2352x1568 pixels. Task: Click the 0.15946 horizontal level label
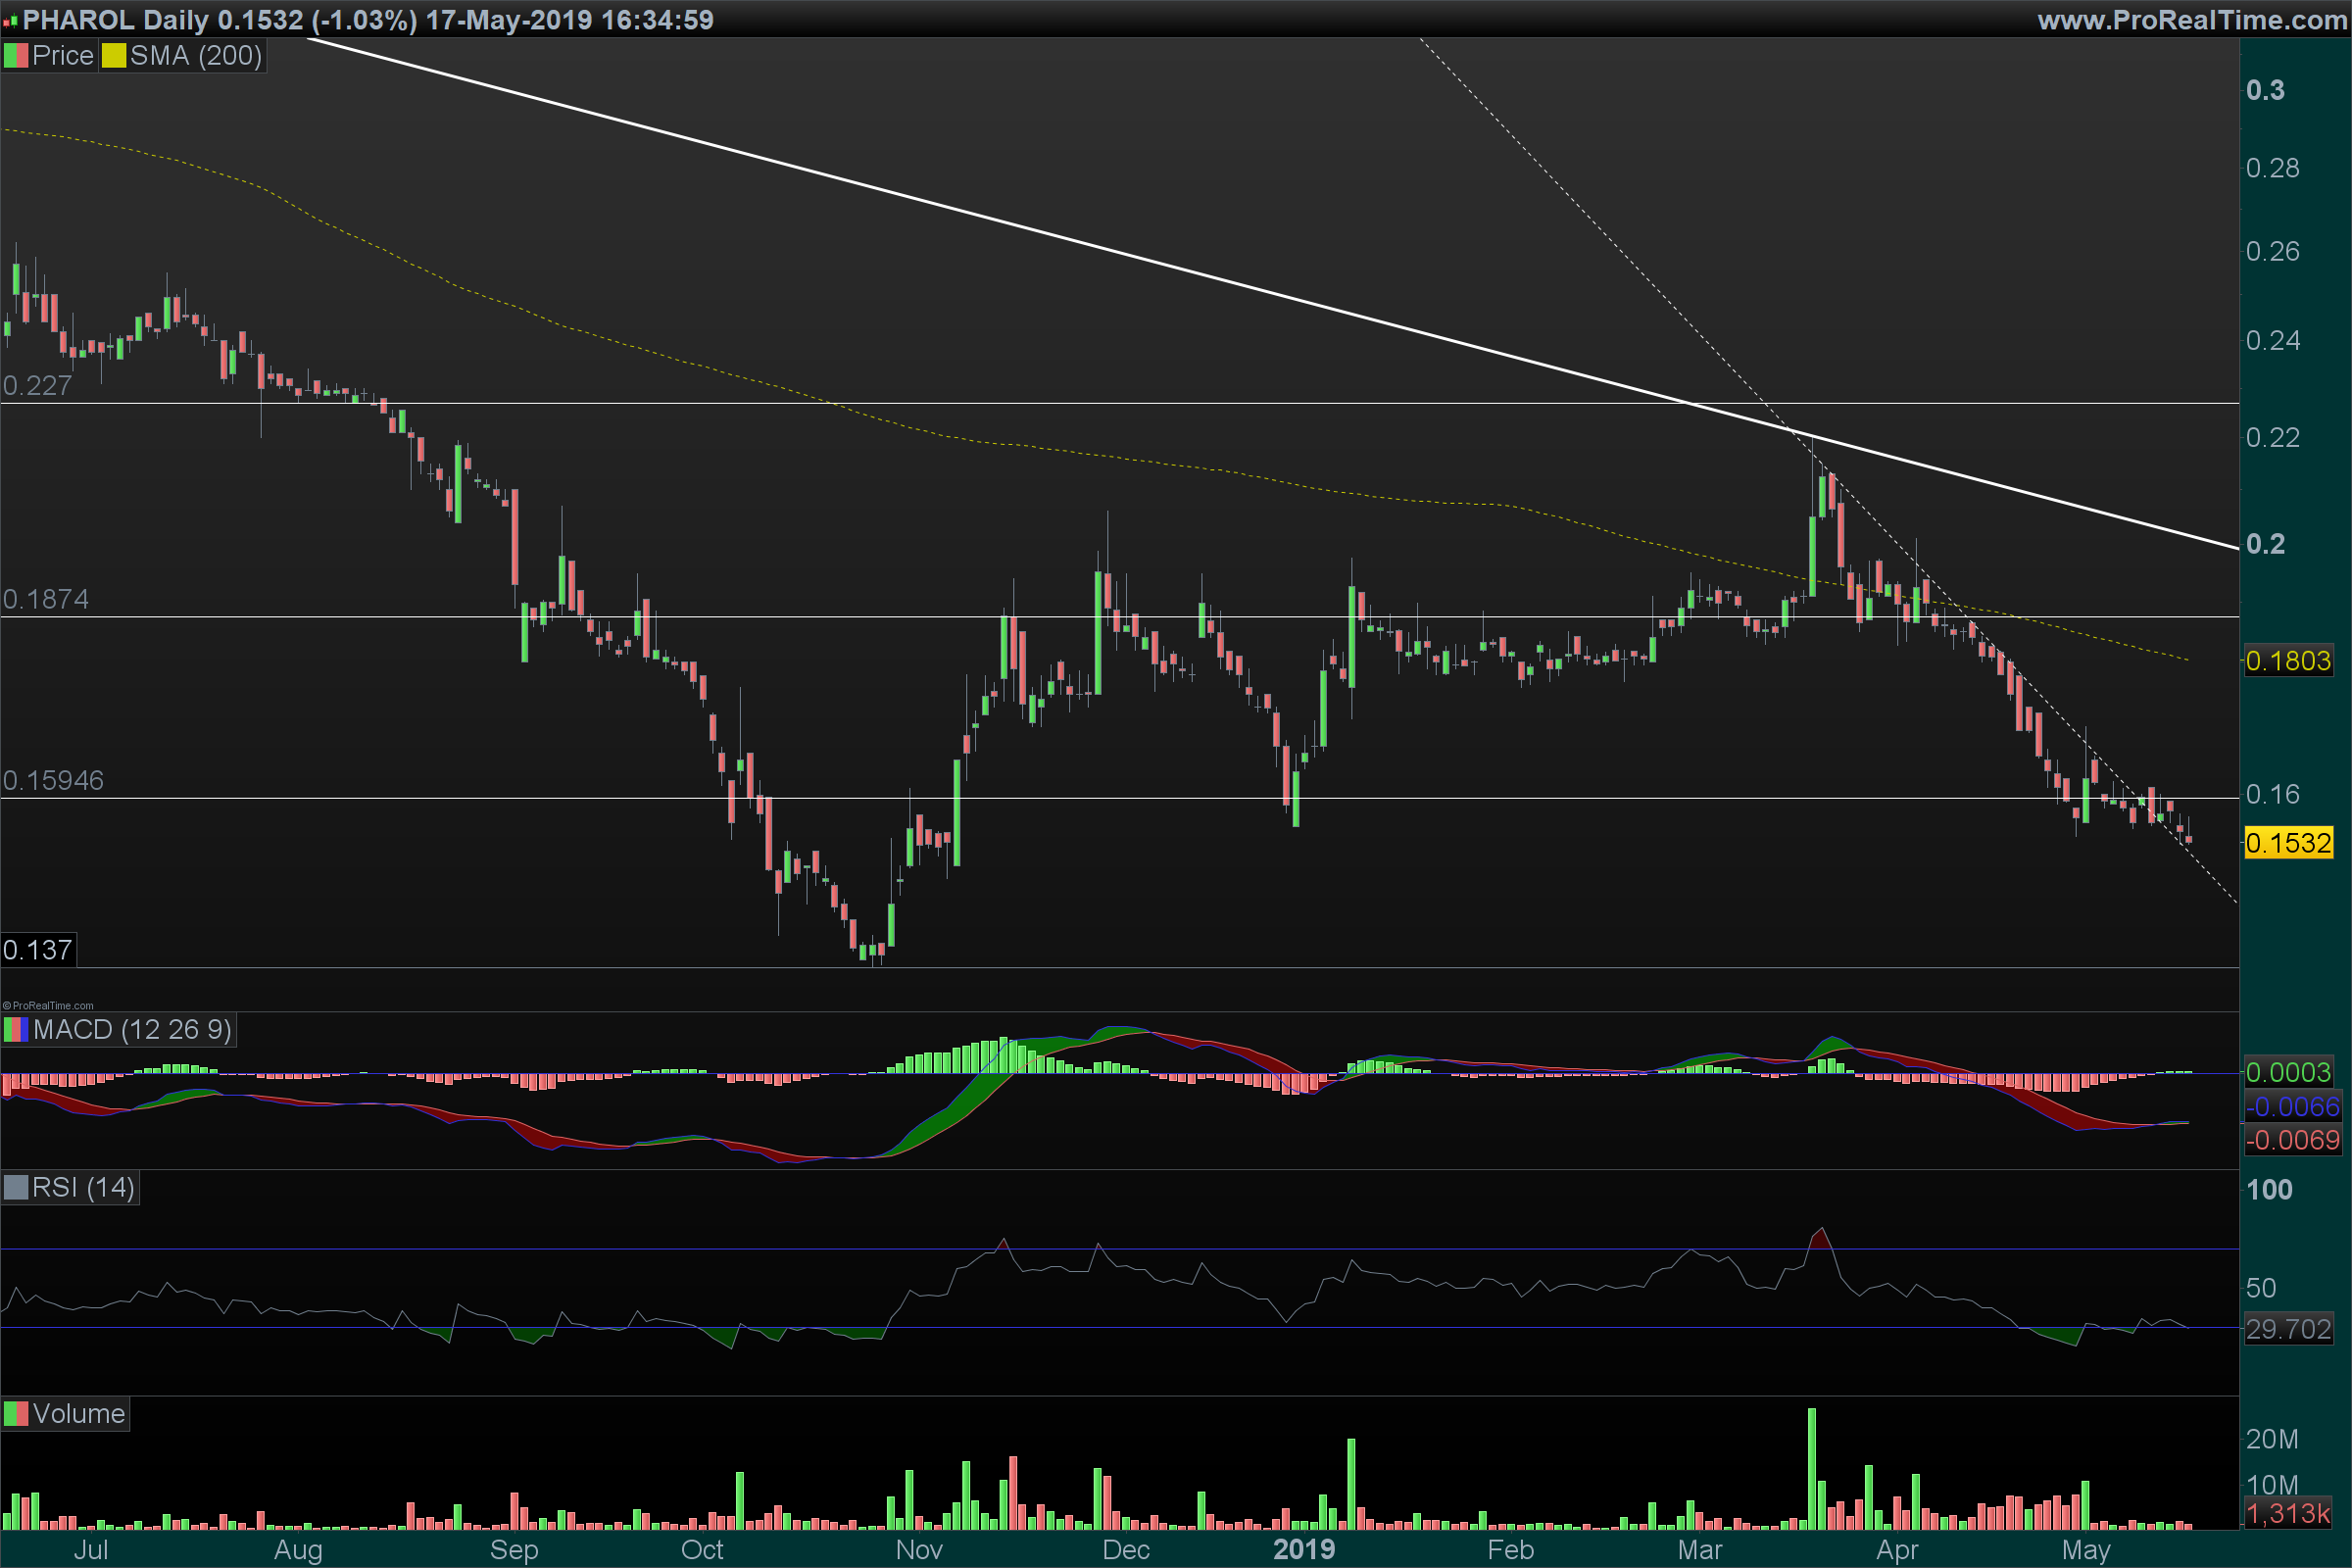(53, 781)
